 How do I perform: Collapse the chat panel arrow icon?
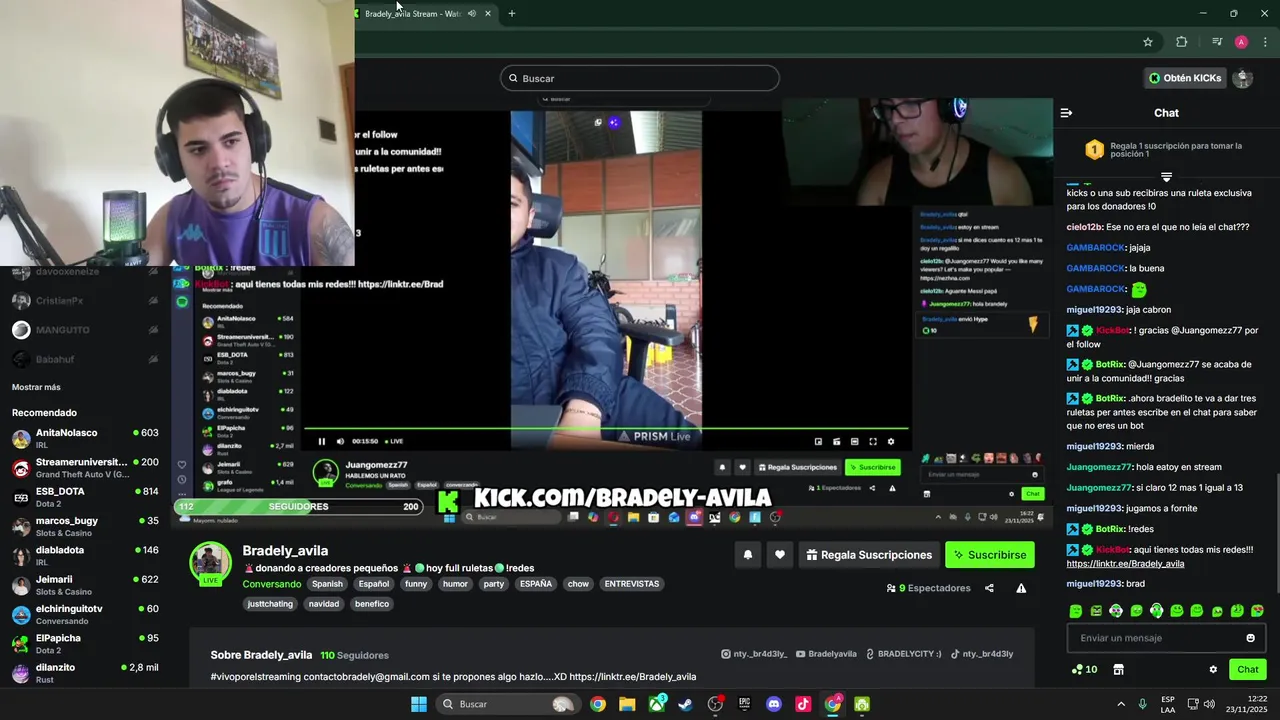click(x=1066, y=113)
